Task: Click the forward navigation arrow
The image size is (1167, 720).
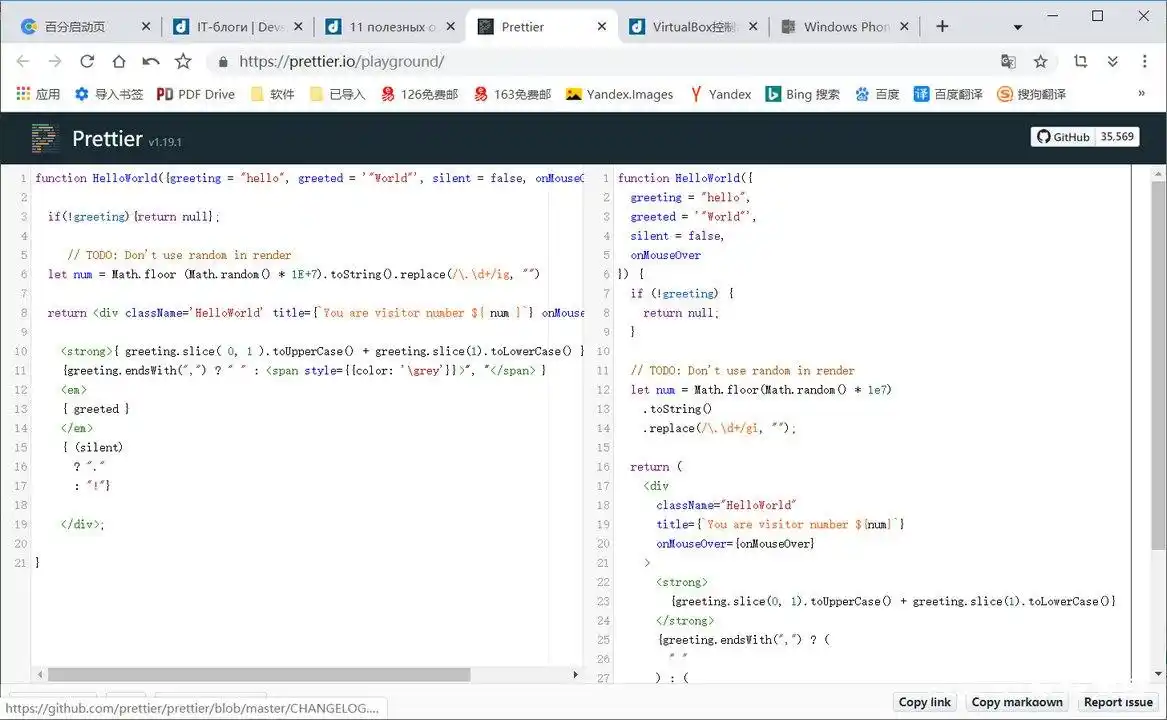Action: (x=57, y=61)
